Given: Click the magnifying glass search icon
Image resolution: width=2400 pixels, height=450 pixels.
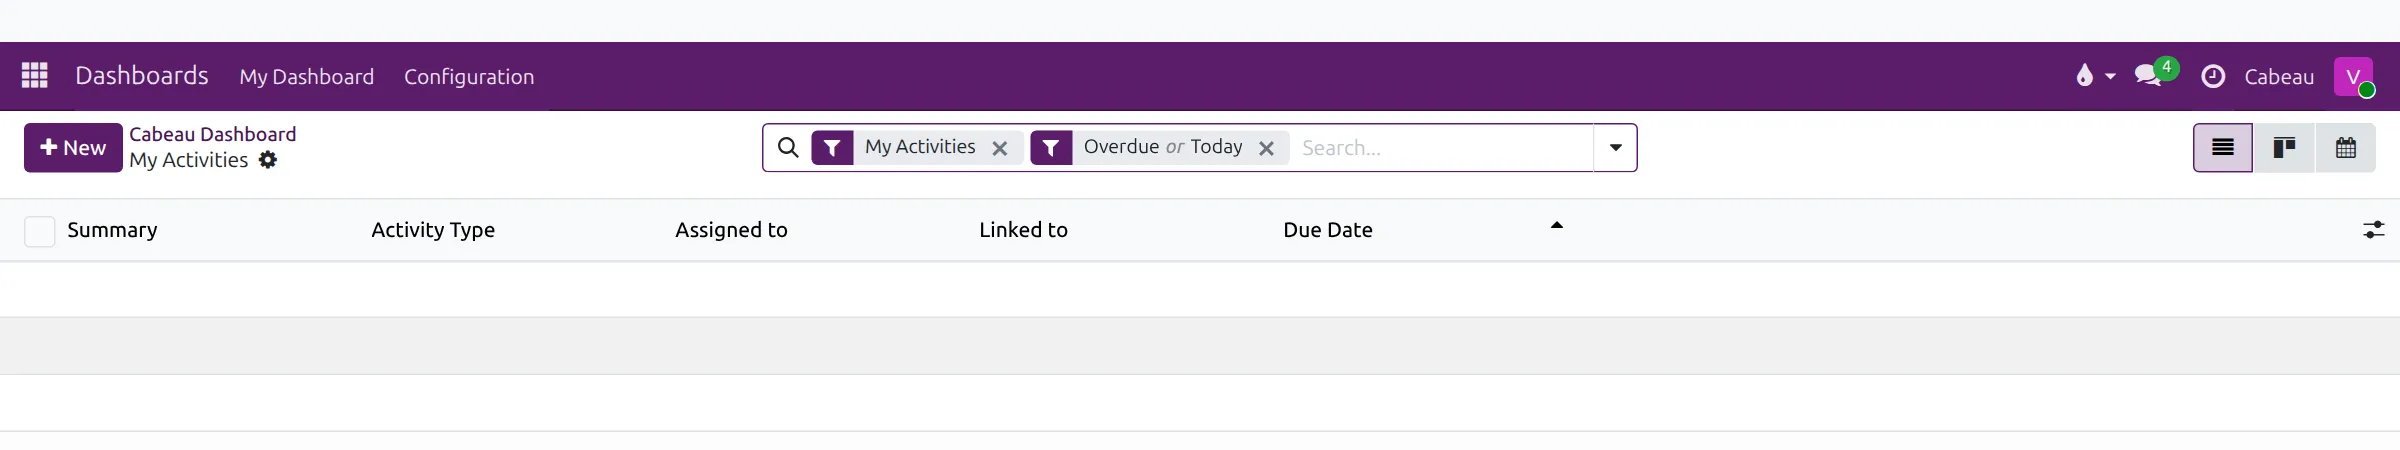Looking at the screenshot, I should pos(788,148).
